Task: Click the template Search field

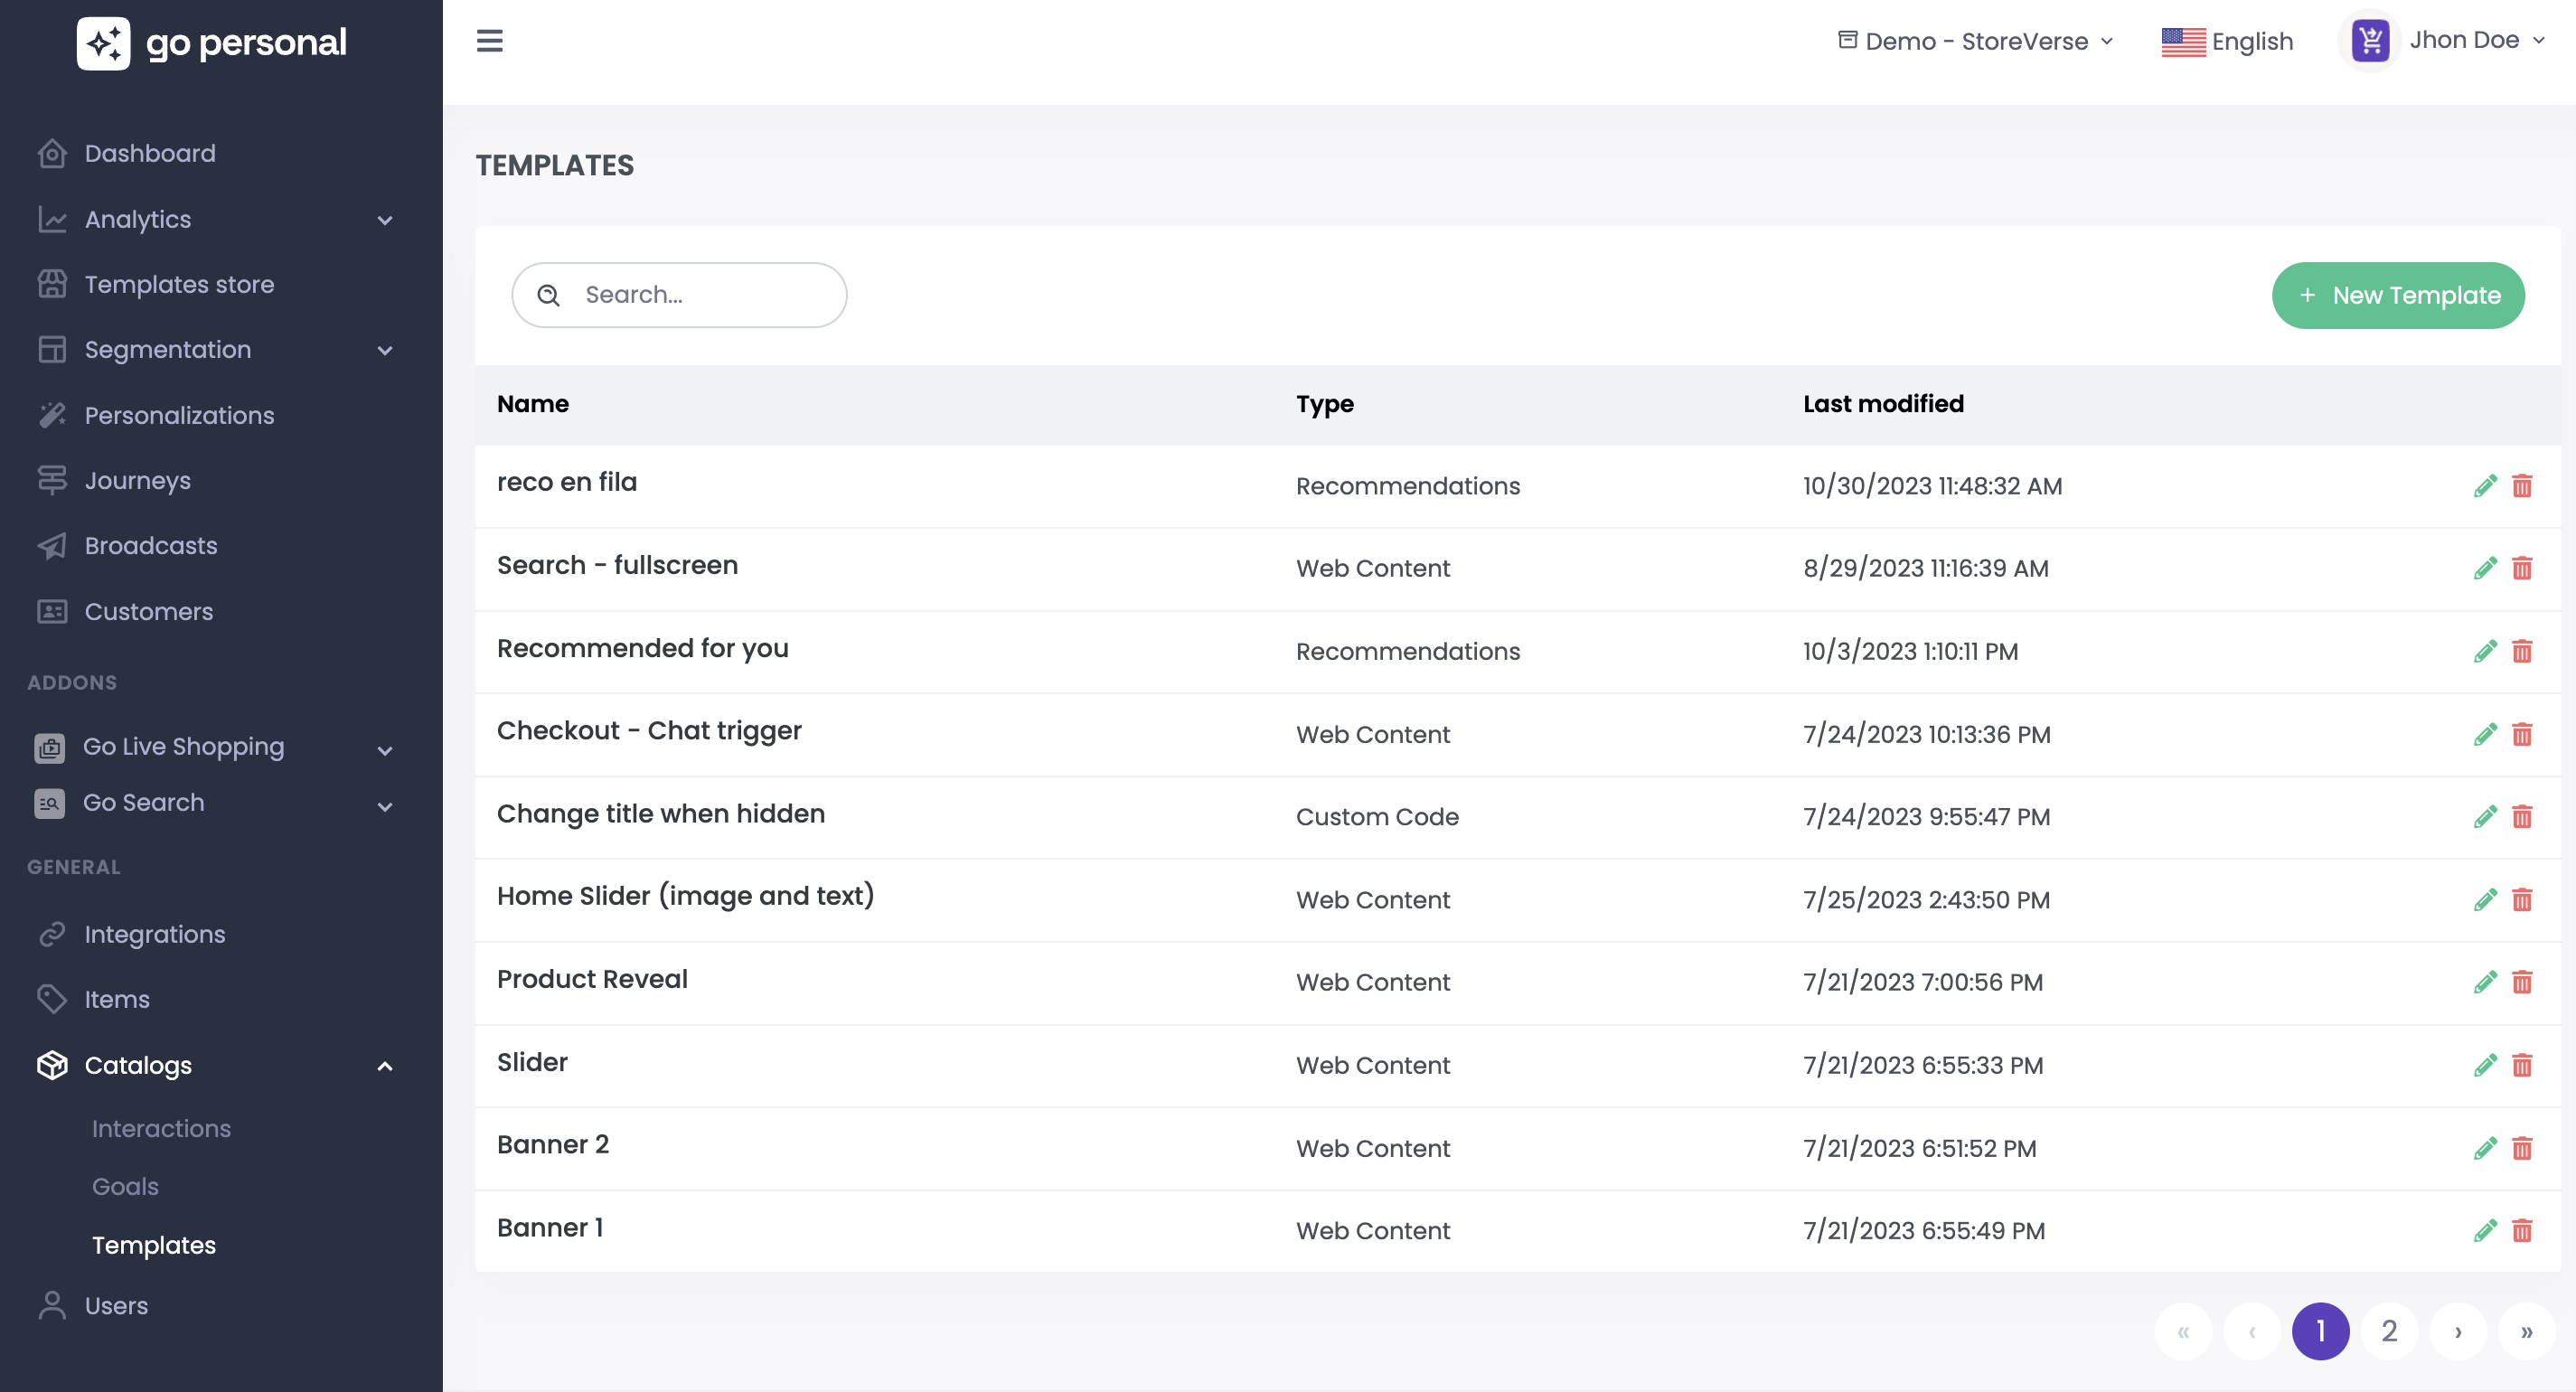Action: point(700,295)
